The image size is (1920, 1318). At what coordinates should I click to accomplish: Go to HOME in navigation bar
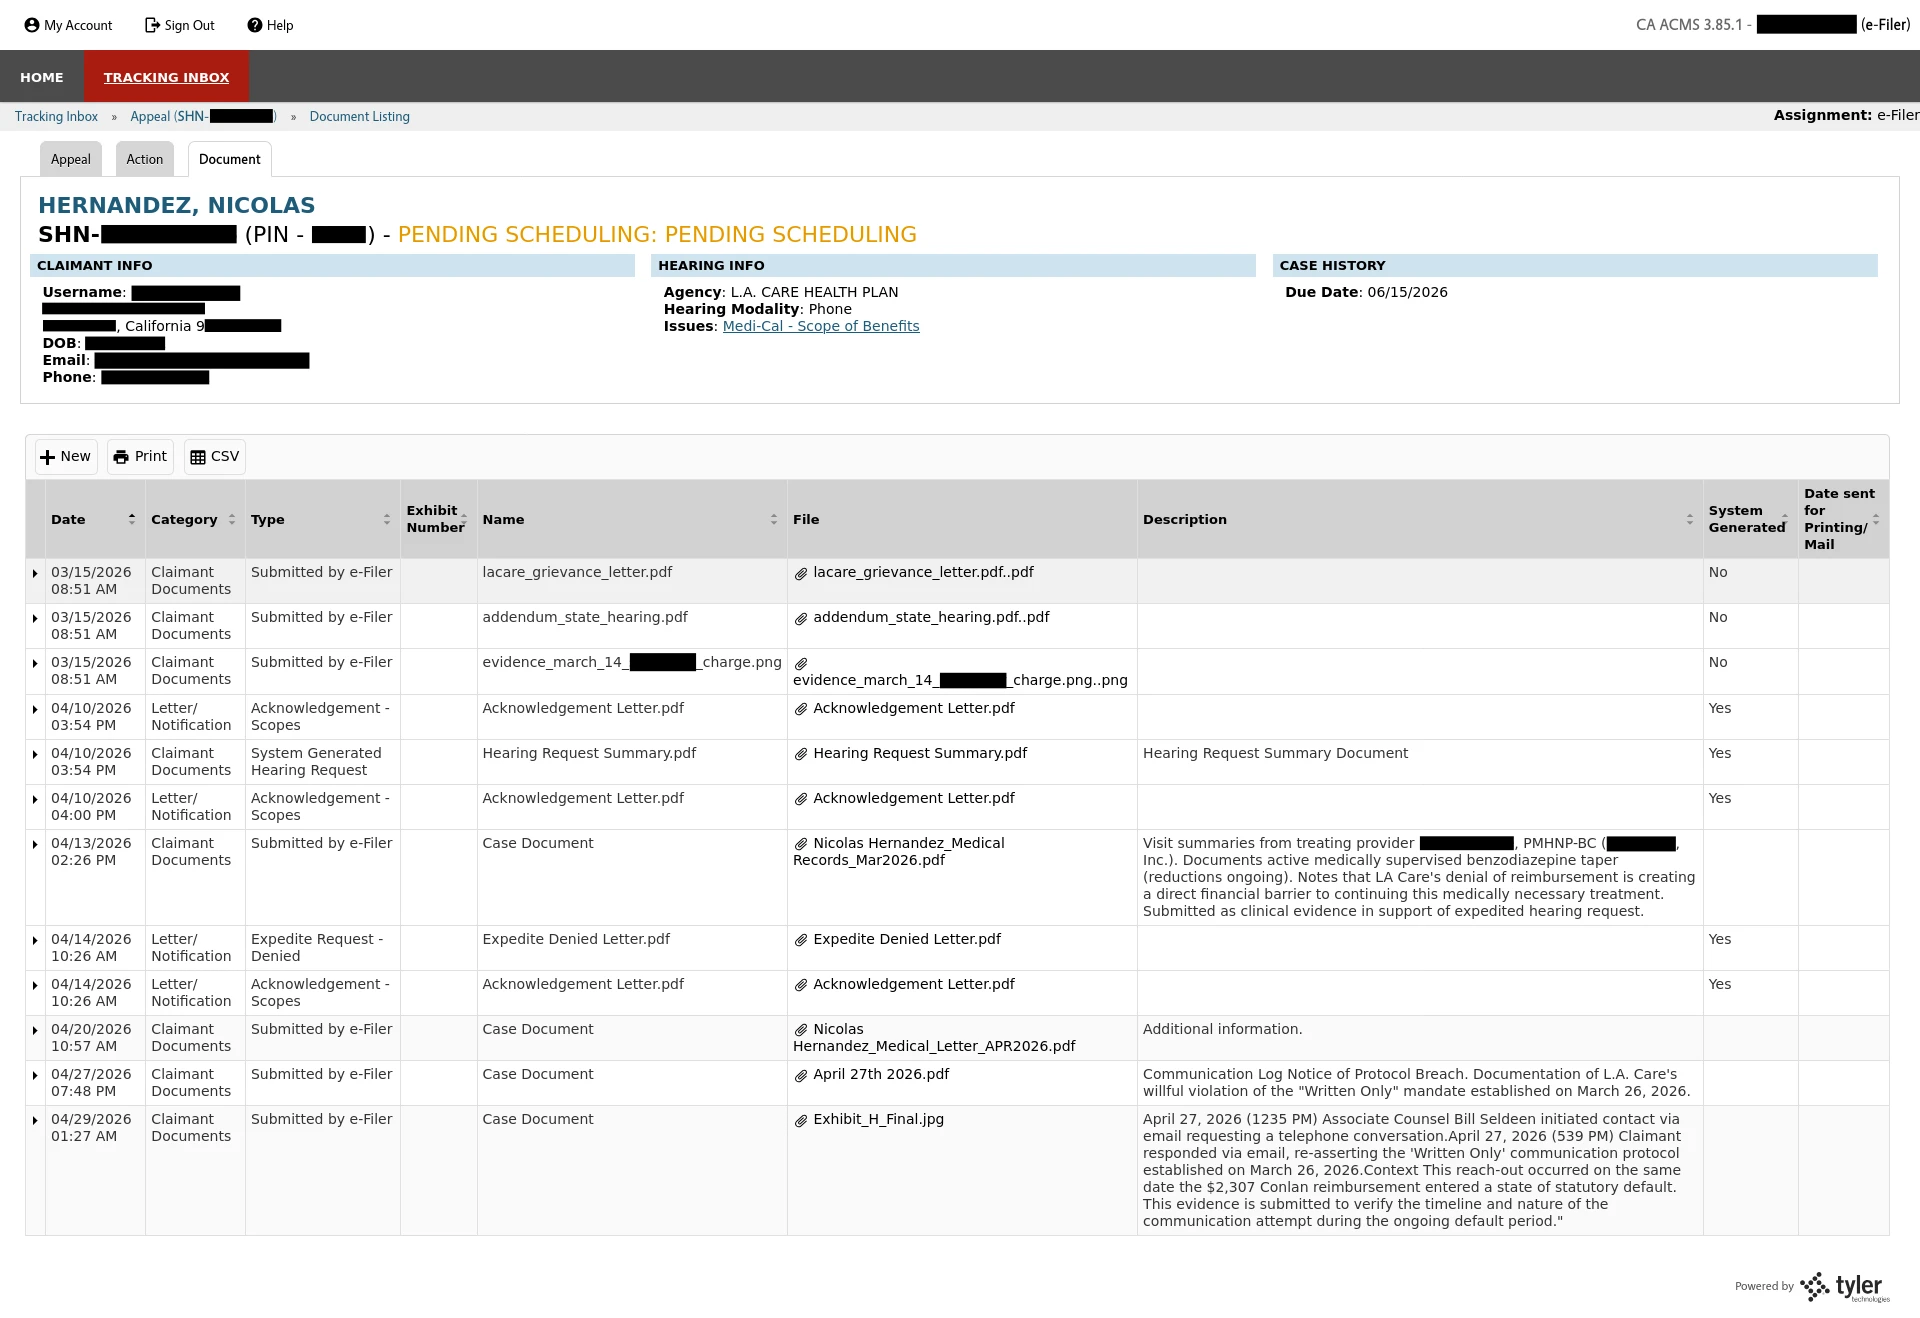(41, 77)
